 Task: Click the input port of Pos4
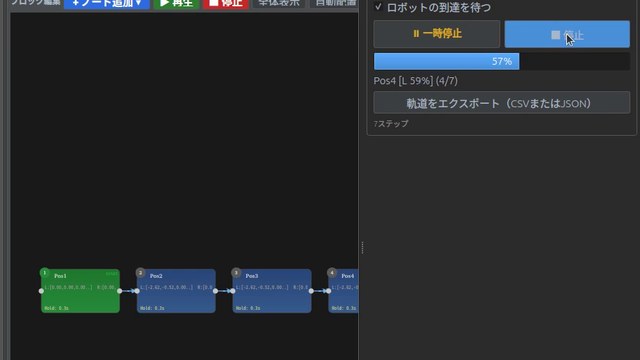(x=329, y=291)
